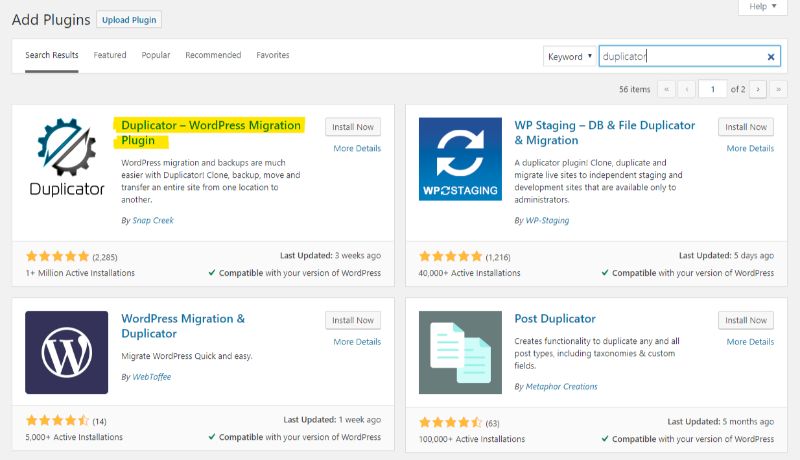Image resolution: width=800 pixels, height=460 pixels.
Task: Open WordPress Migration & Duplicator title link
Action: point(183,326)
